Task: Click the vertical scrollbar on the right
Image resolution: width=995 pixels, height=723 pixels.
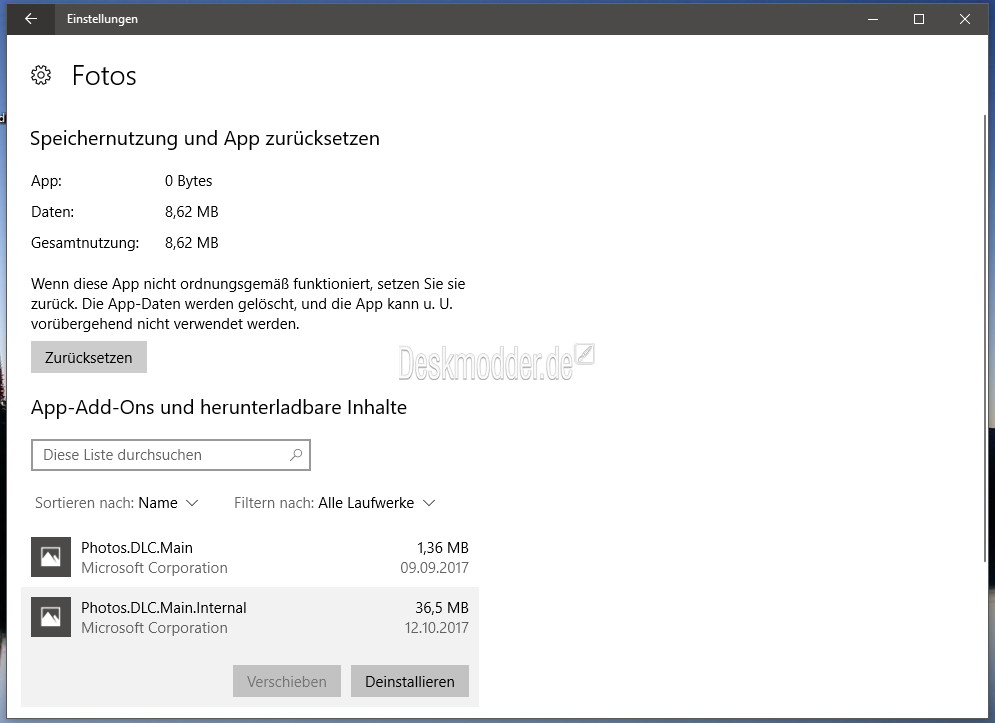Action: click(x=984, y=336)
